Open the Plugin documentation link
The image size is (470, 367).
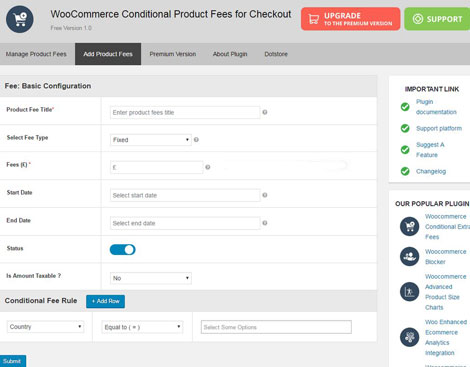tap(436, 107)
